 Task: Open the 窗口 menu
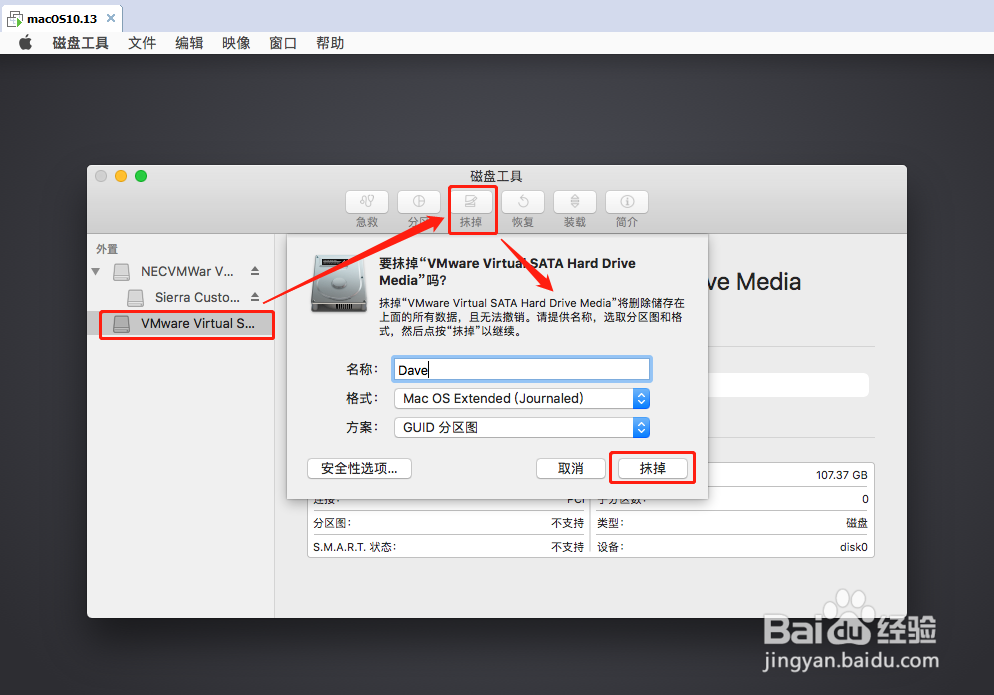[283, 43]
